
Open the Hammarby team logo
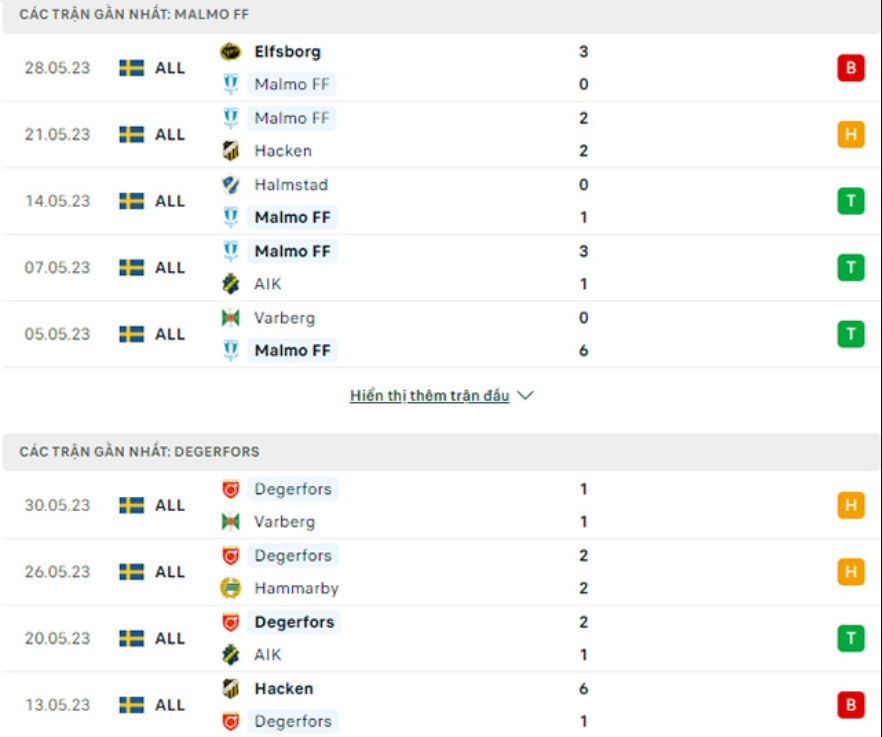tap(231, 588)
